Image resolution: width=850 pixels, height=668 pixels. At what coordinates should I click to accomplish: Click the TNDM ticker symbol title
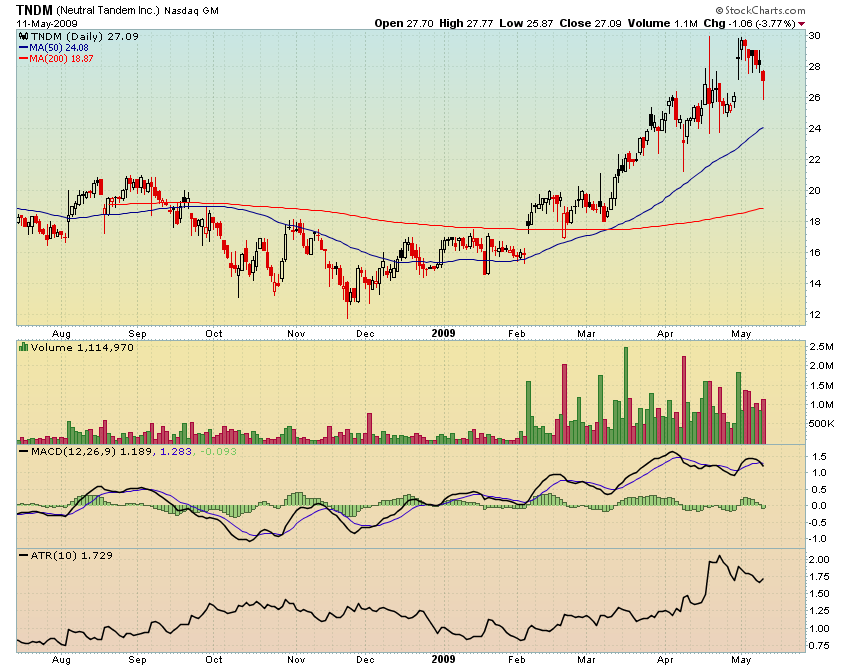coord(34,10)
